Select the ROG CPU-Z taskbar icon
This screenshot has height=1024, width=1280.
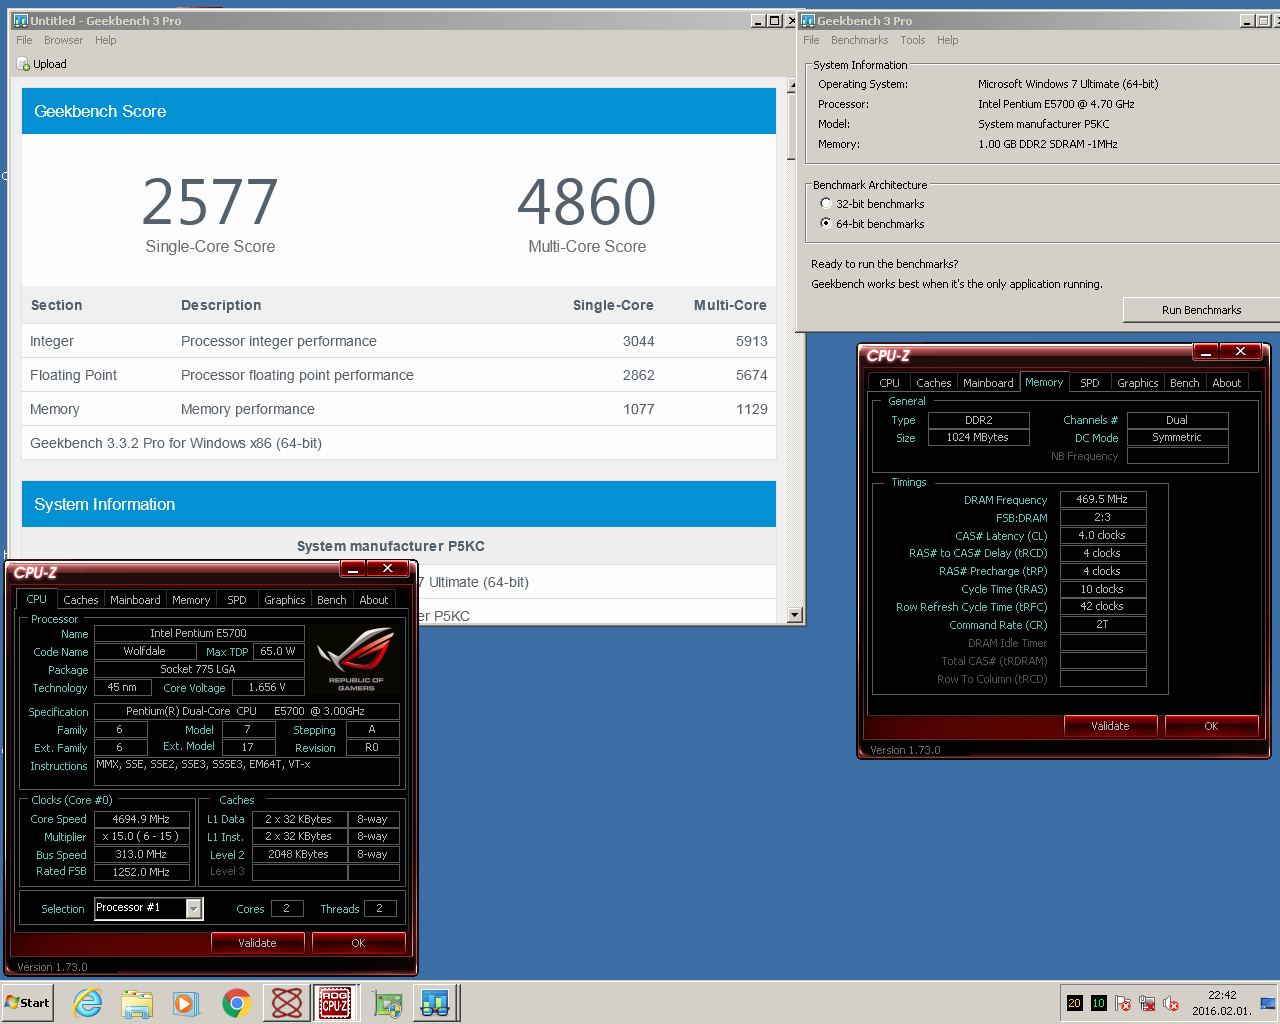335,1003
